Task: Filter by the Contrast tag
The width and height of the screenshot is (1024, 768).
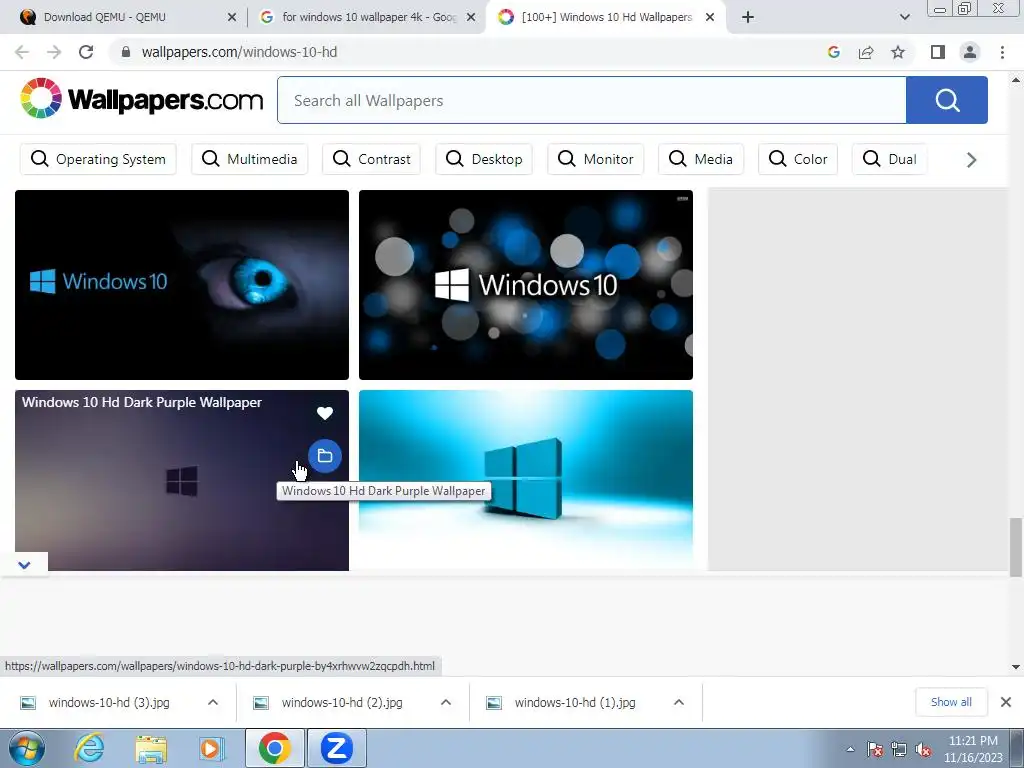Action: 371,159
